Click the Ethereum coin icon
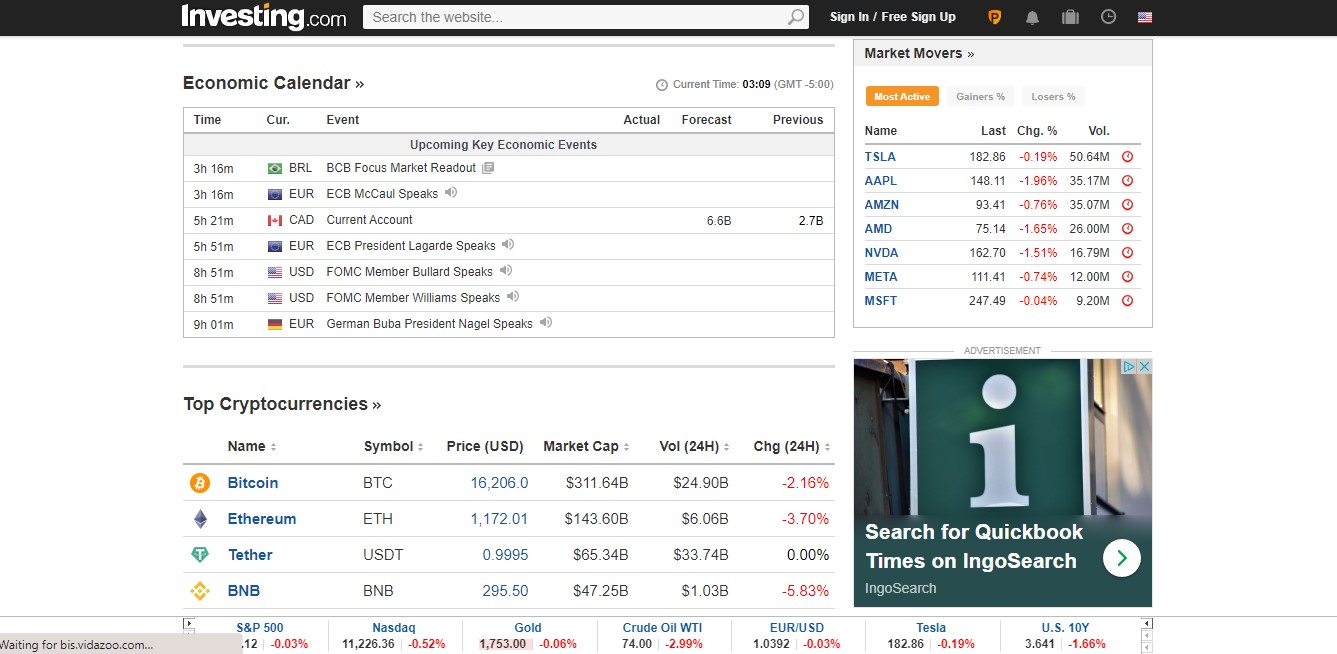Viewport: 1337px width, 654px height. pos(200,519)
